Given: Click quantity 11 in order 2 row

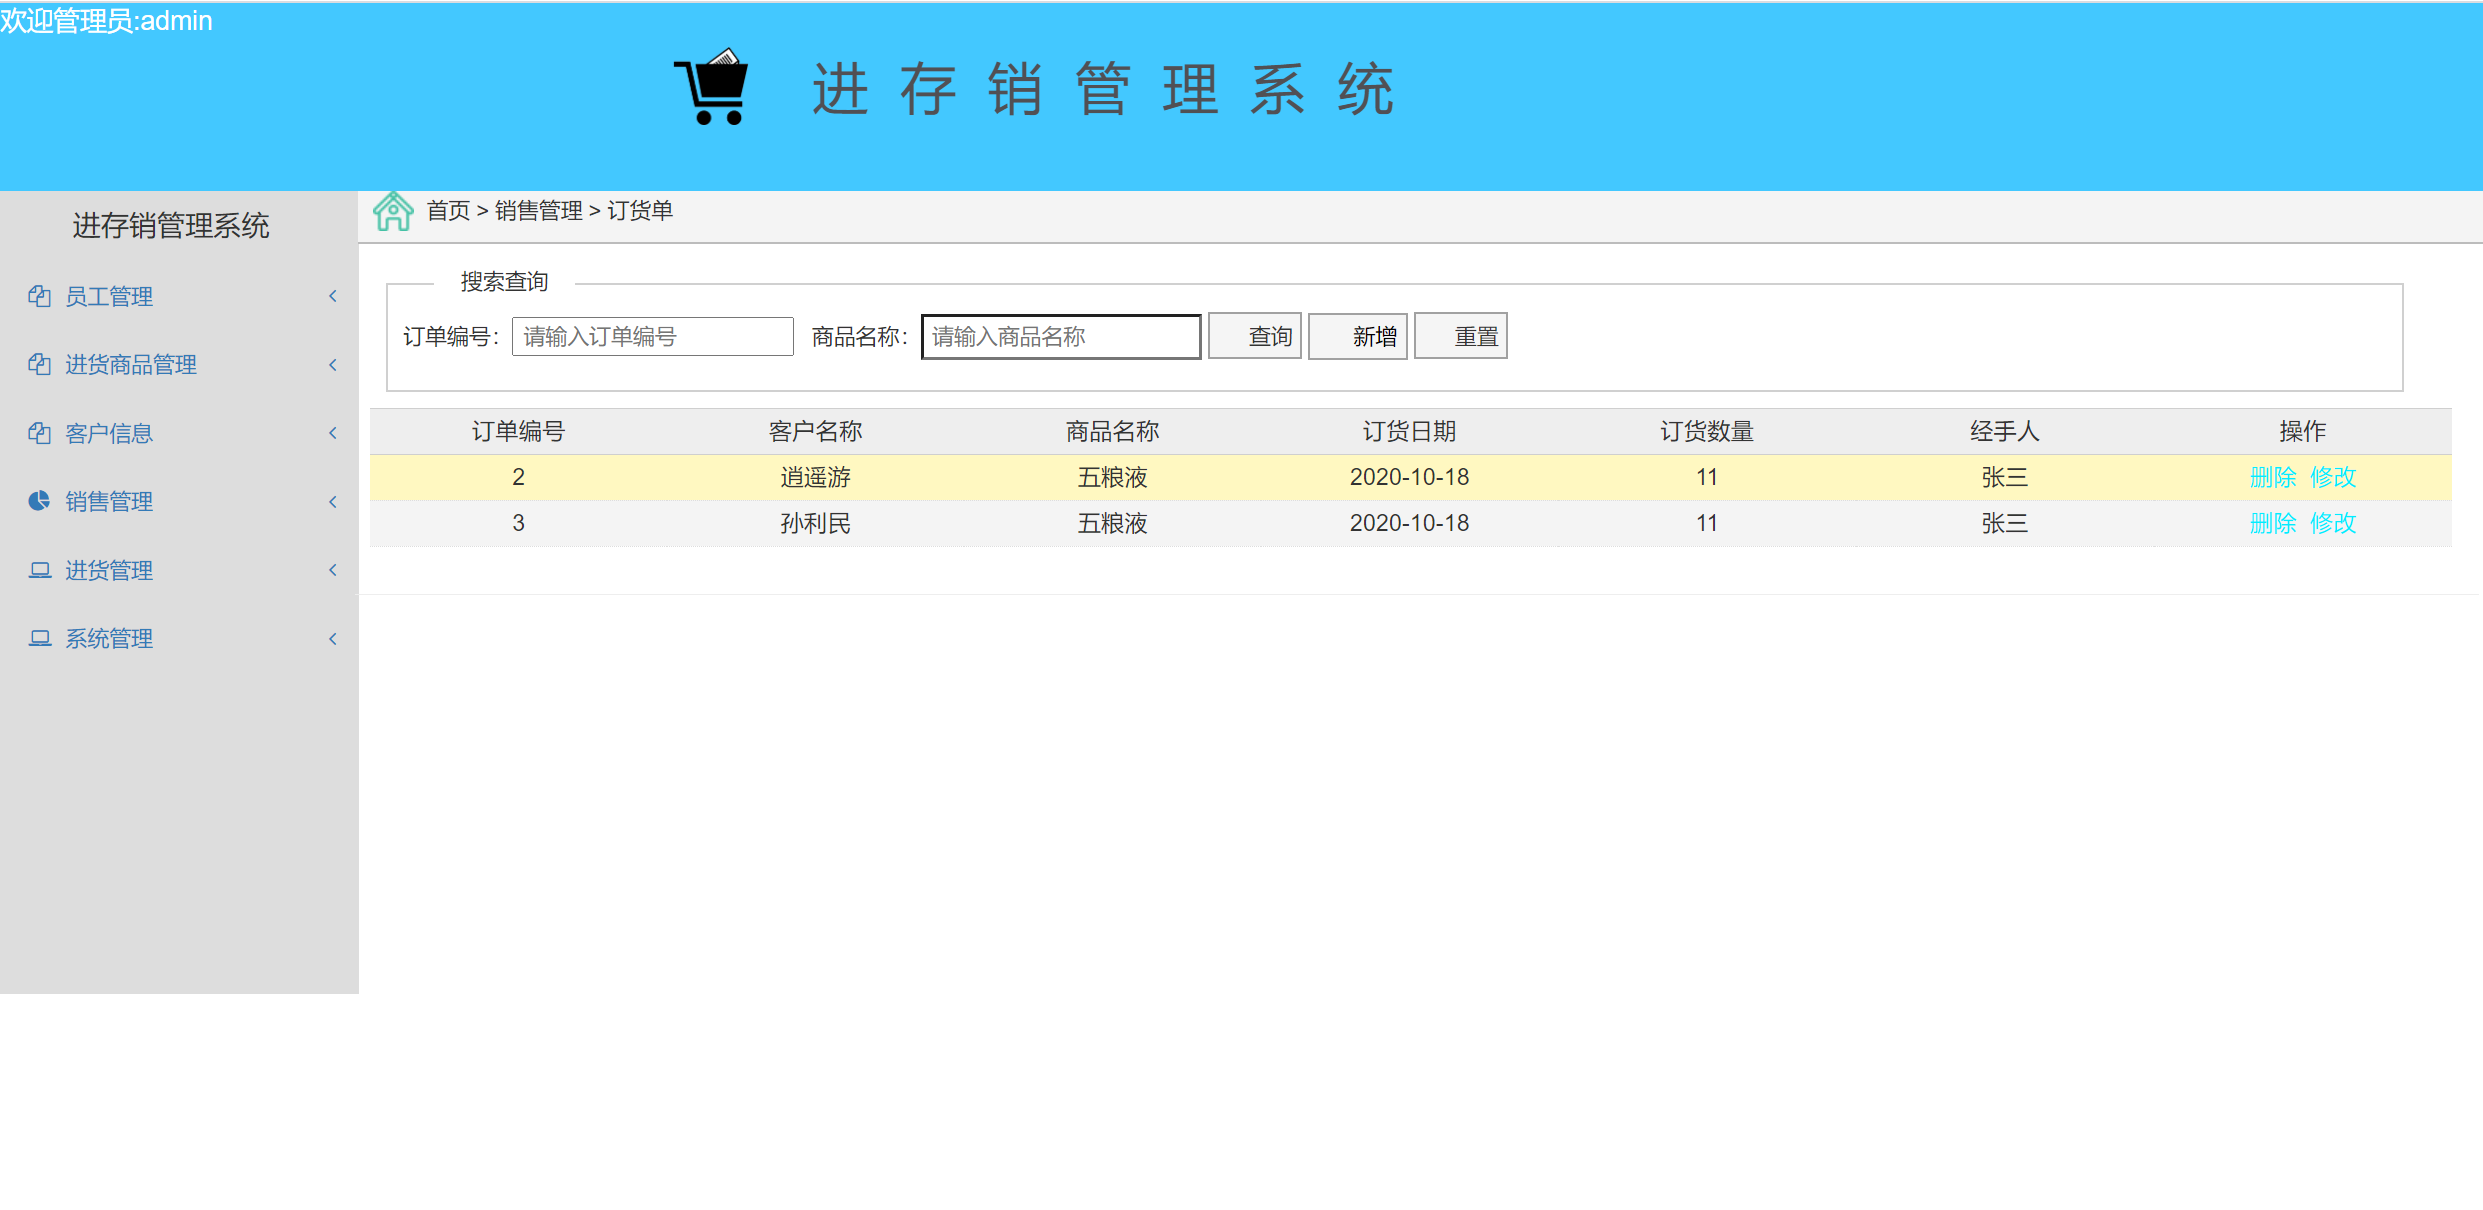Looking at the screenshot, I should [x=1707, y=477].
